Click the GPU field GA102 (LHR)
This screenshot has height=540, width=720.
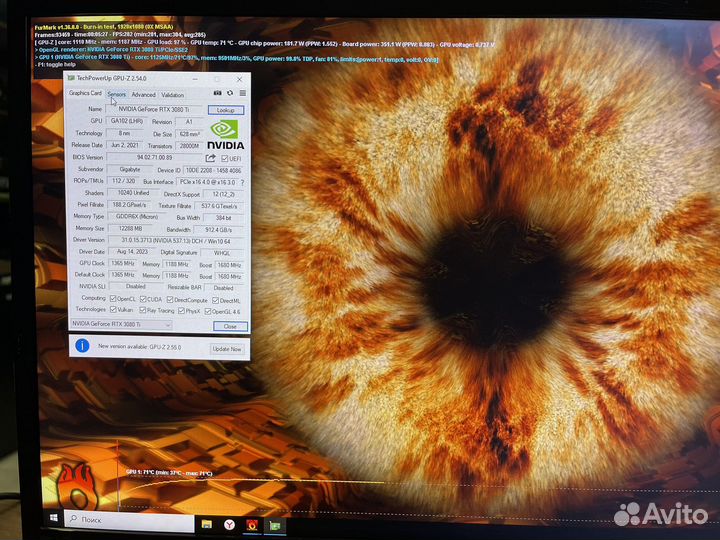tap(127, 121)
